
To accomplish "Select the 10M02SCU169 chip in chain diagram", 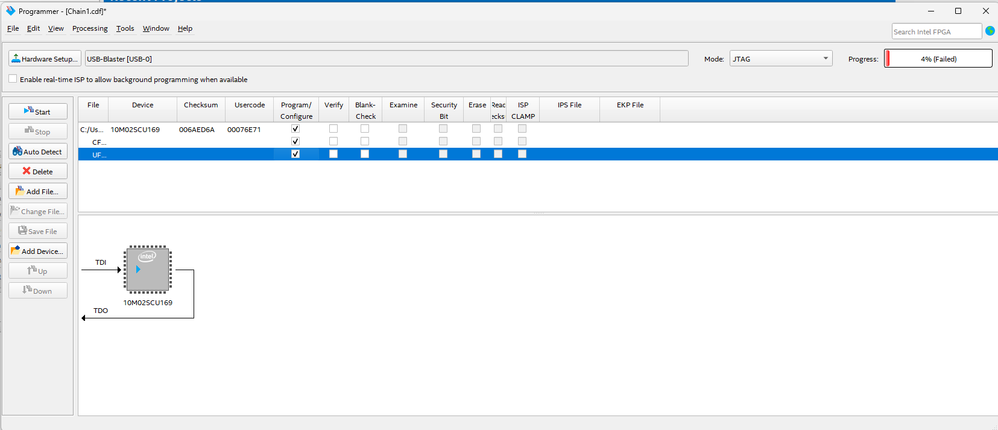I will [x=148, y=270].
